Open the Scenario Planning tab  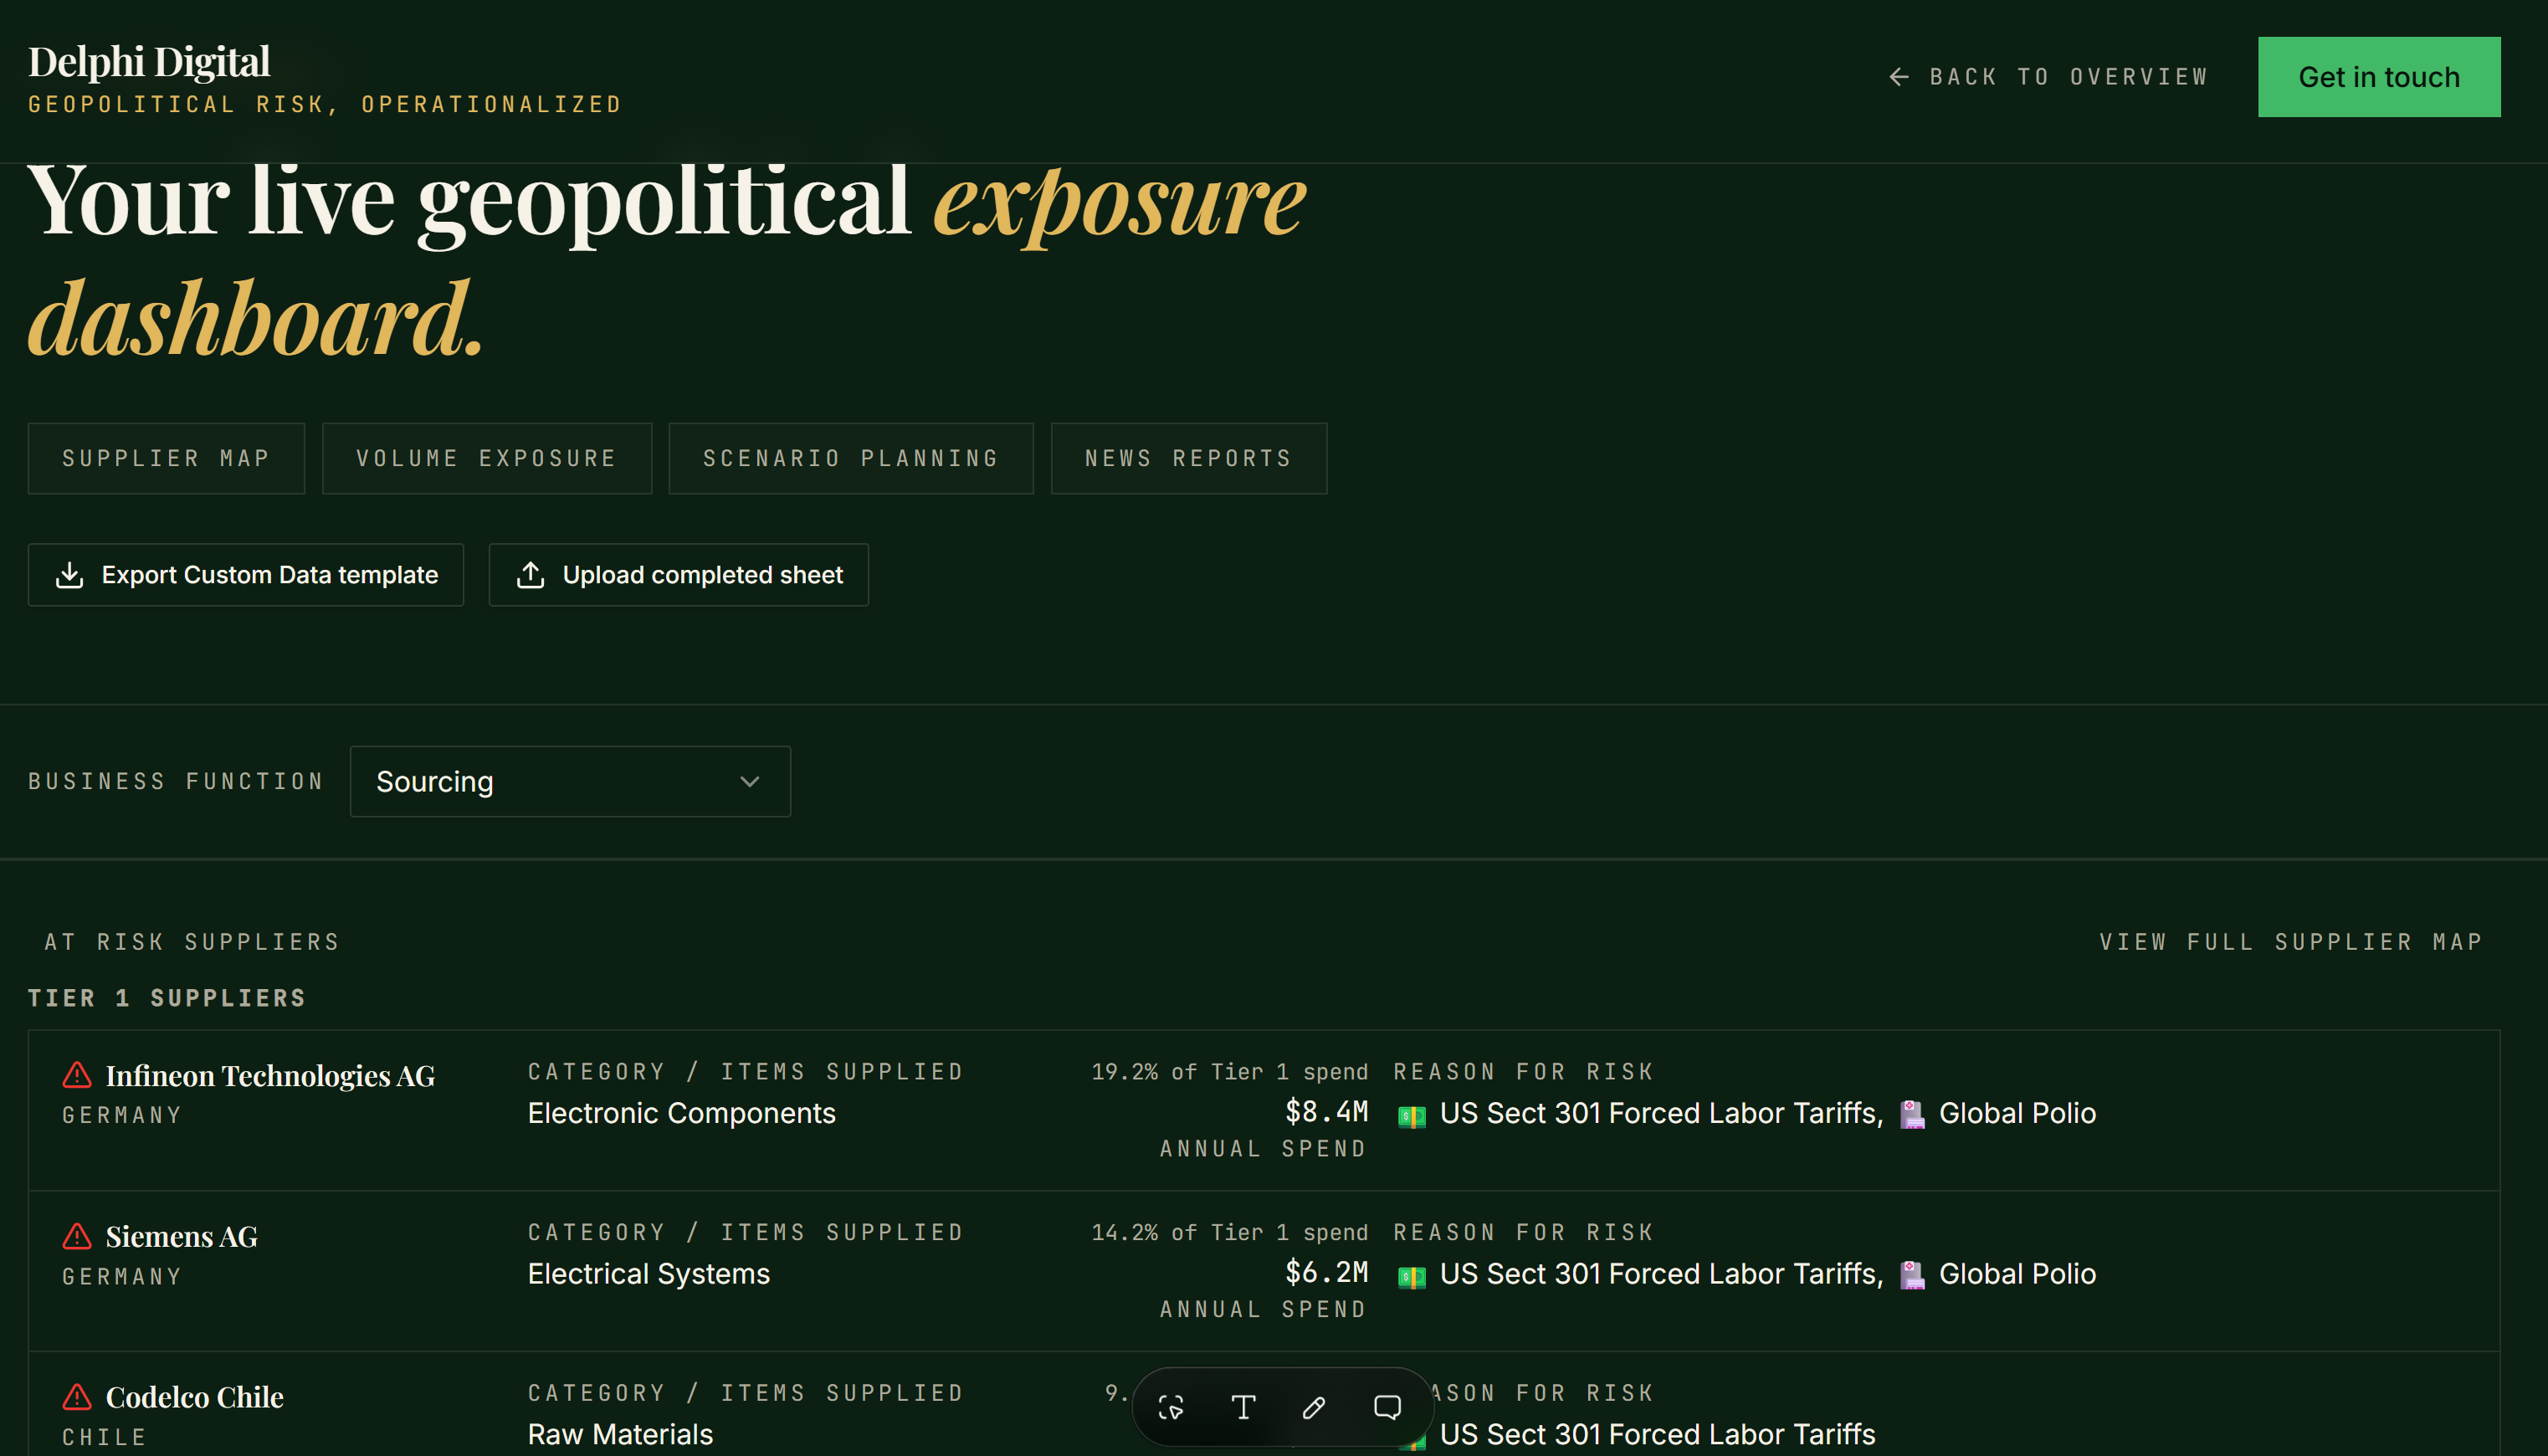tap(851, 458)
